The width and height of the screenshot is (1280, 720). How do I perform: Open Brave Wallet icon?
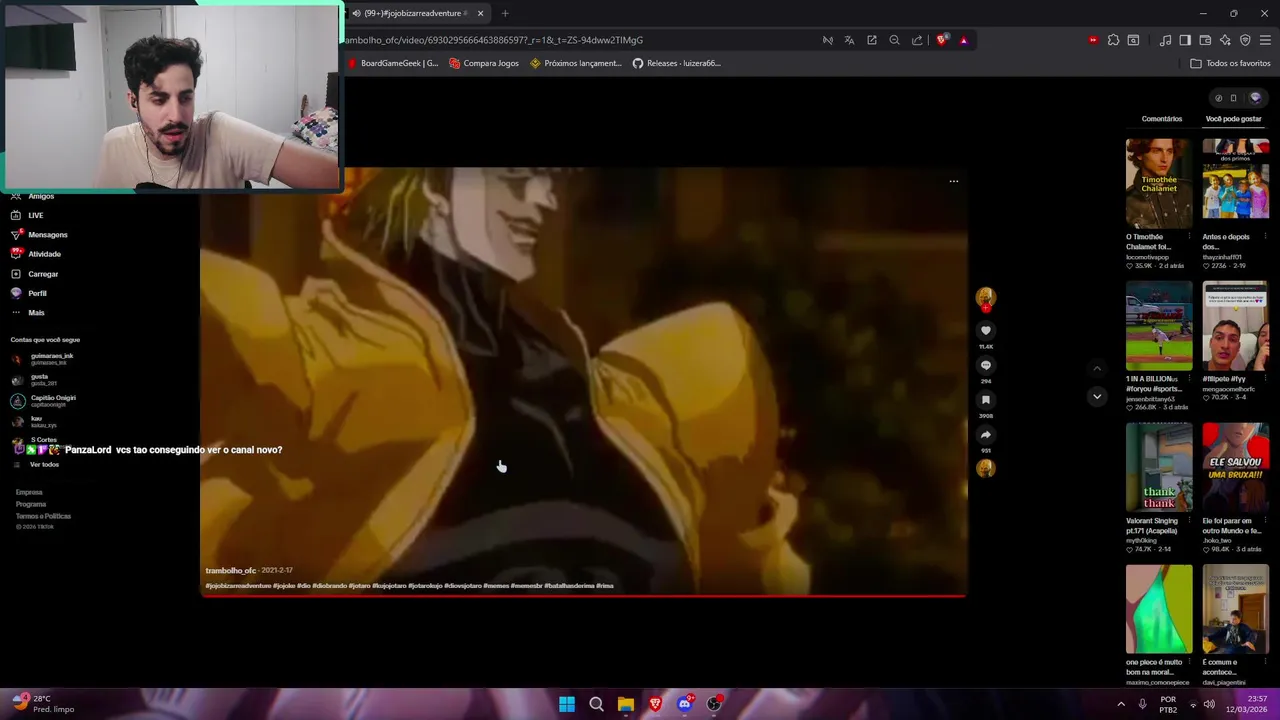(x=1205, y=40)
